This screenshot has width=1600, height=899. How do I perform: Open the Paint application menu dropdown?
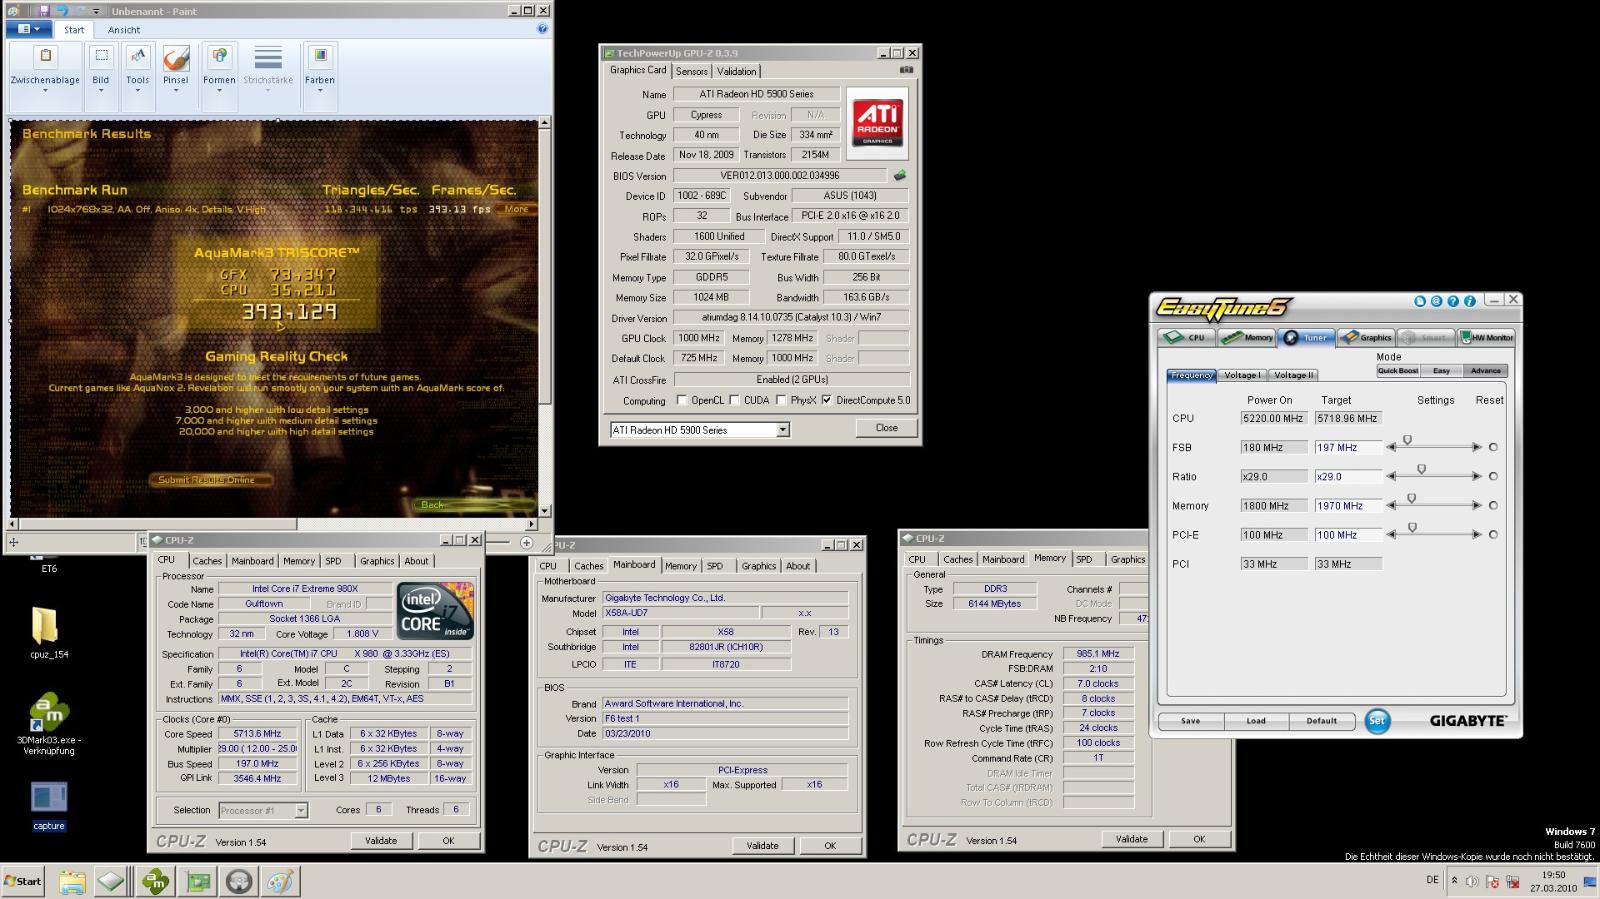(x=30, y=29)
